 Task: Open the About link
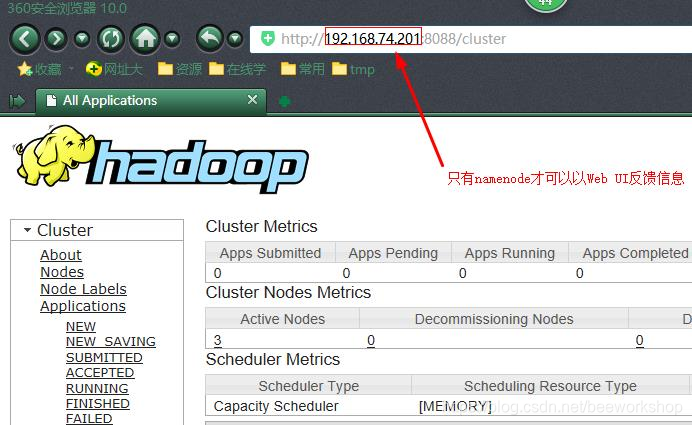coord(61,255)
